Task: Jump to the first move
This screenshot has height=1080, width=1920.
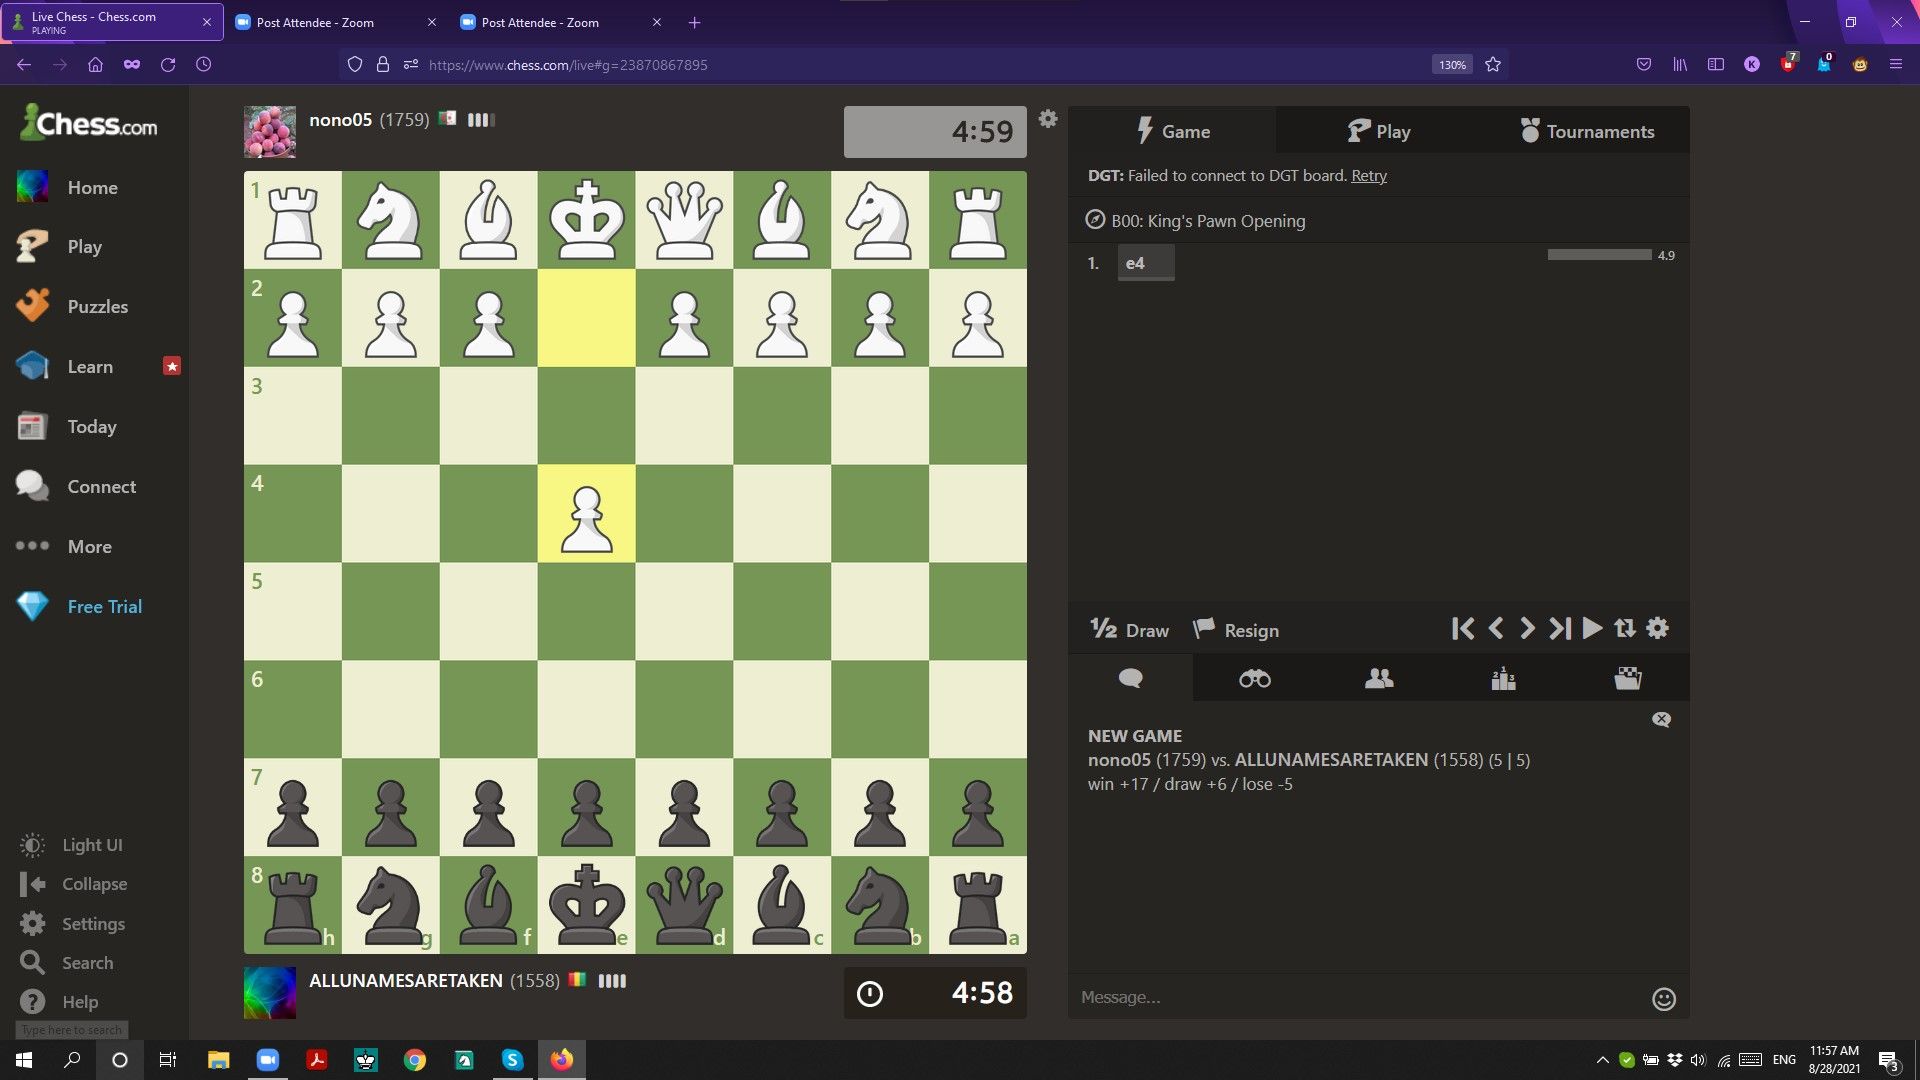Action: click(x=1463, y=628)
